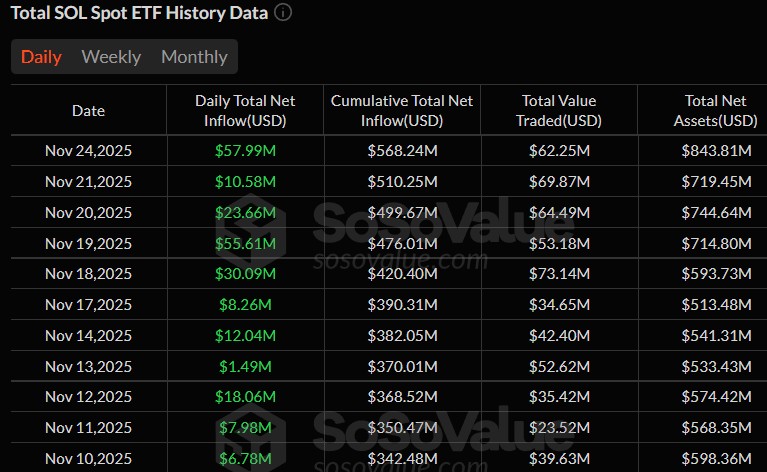This screenshot has width=767, height=472.
Task: Click the Daily Total Net Inflow header
Action: click(245, 111)
